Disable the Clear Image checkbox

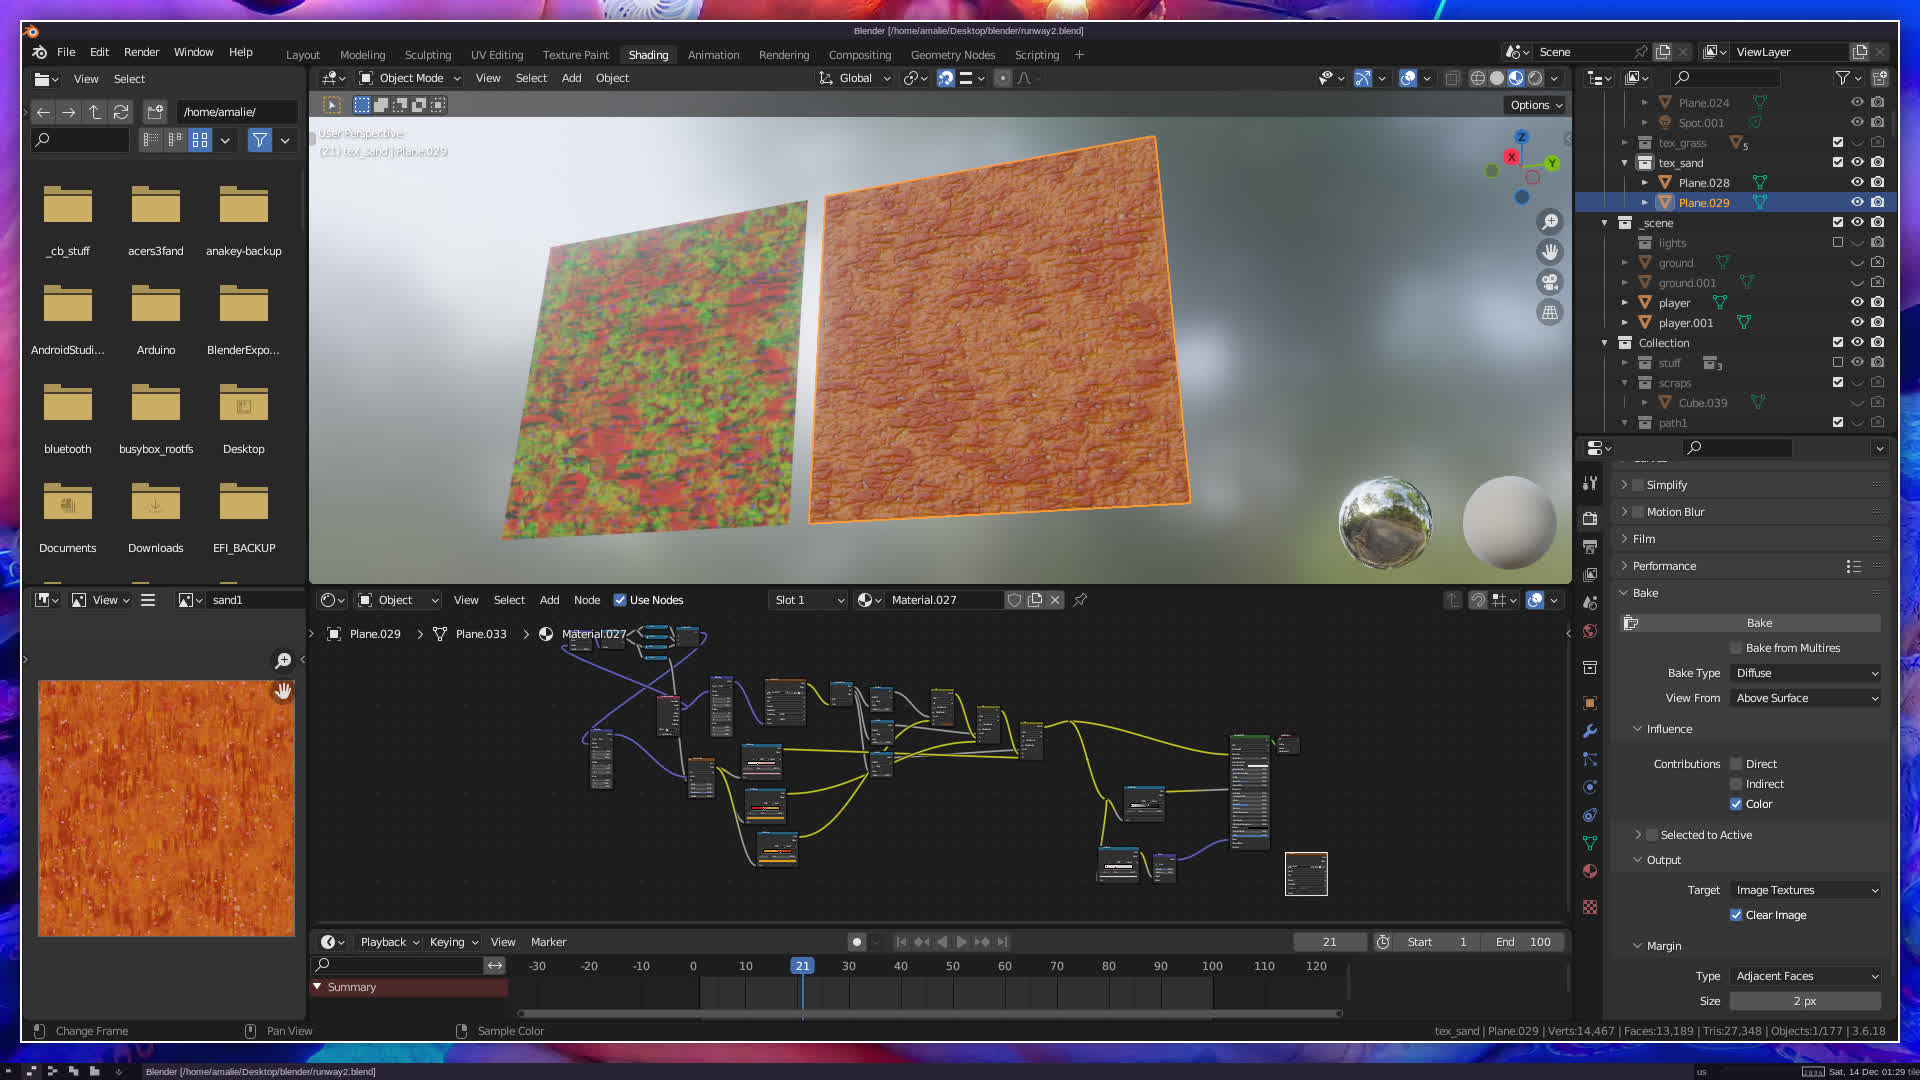pos(1736,915)
